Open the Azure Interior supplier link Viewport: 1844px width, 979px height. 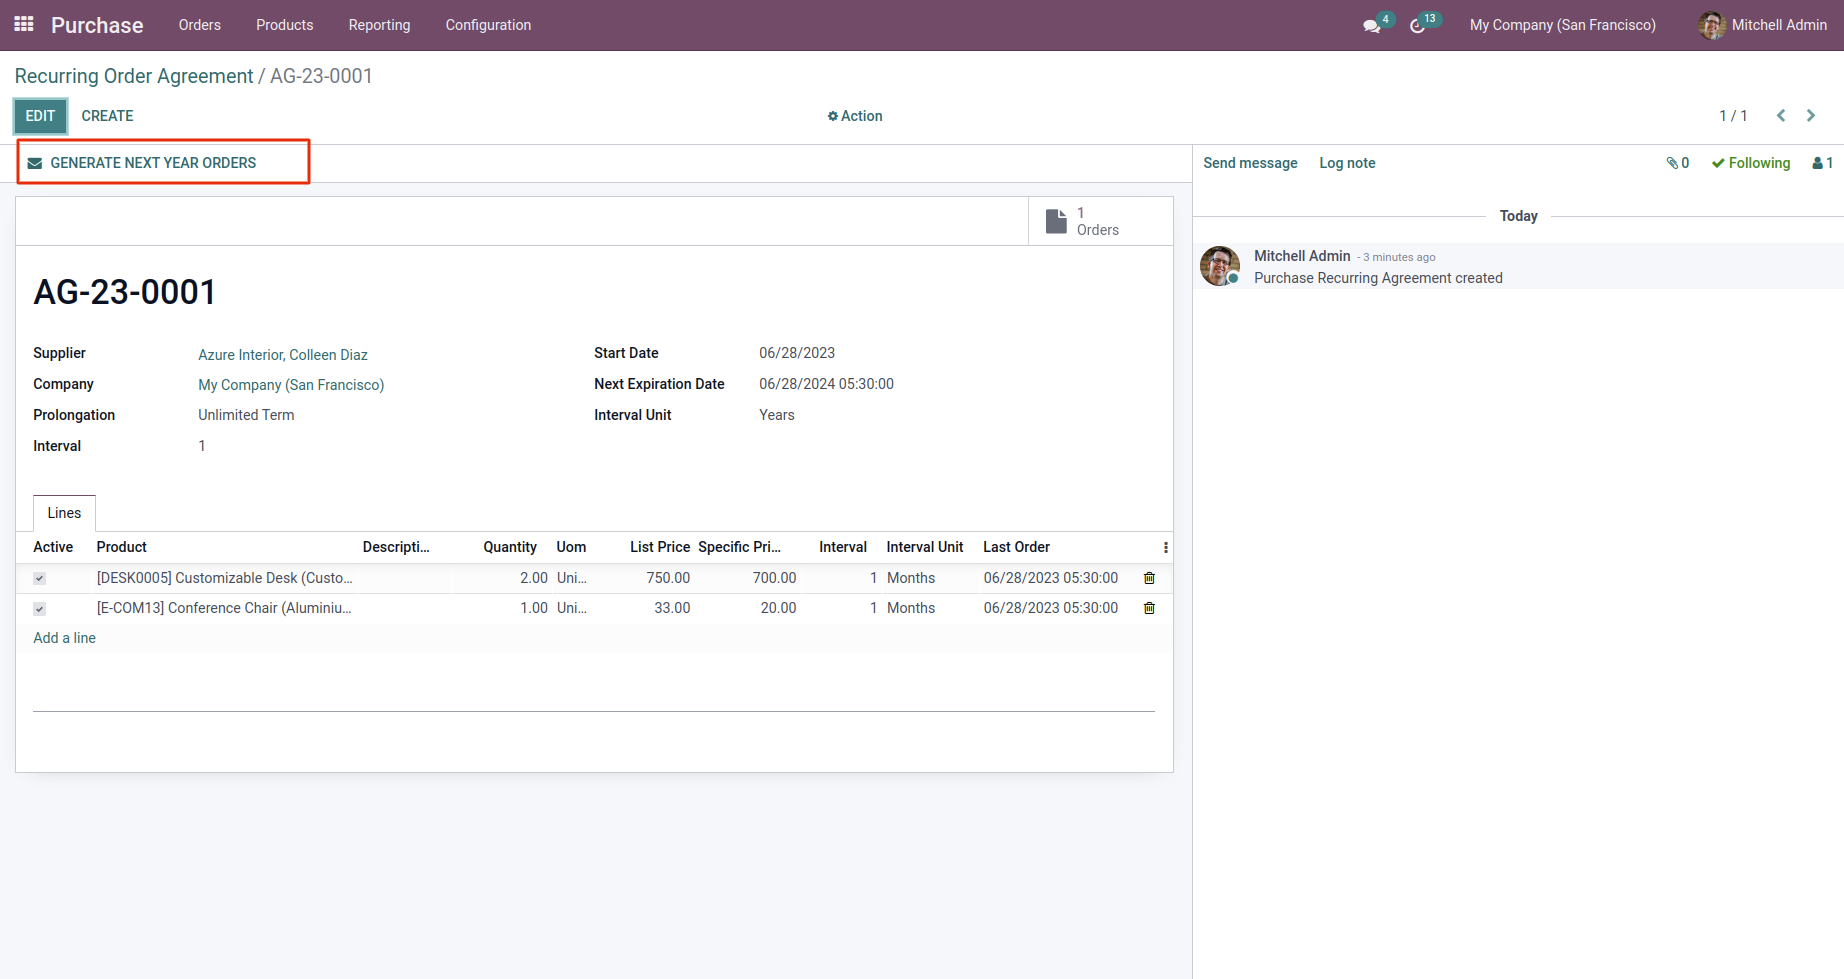[x=283, y=355]
